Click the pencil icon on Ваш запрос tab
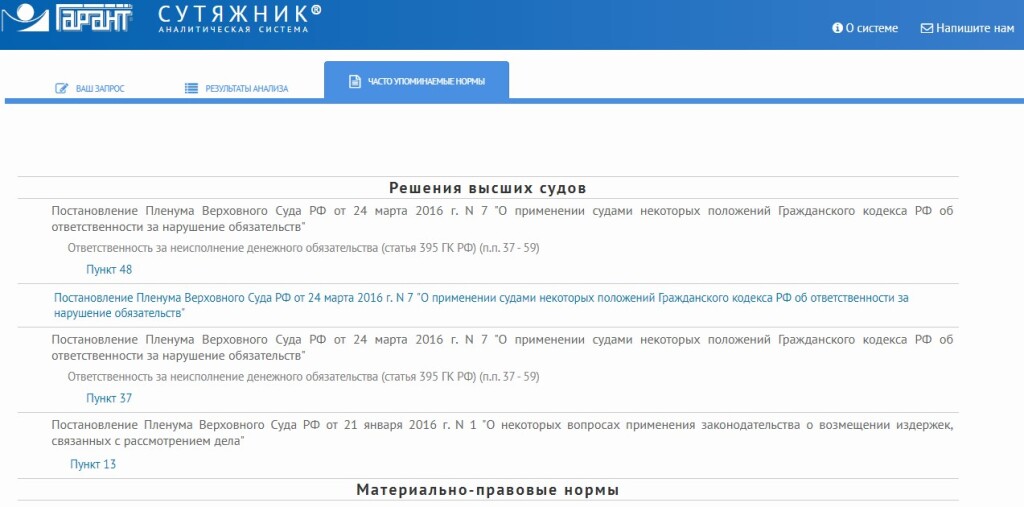This screenshot has height=507, width=1024. tap(62, 88)
